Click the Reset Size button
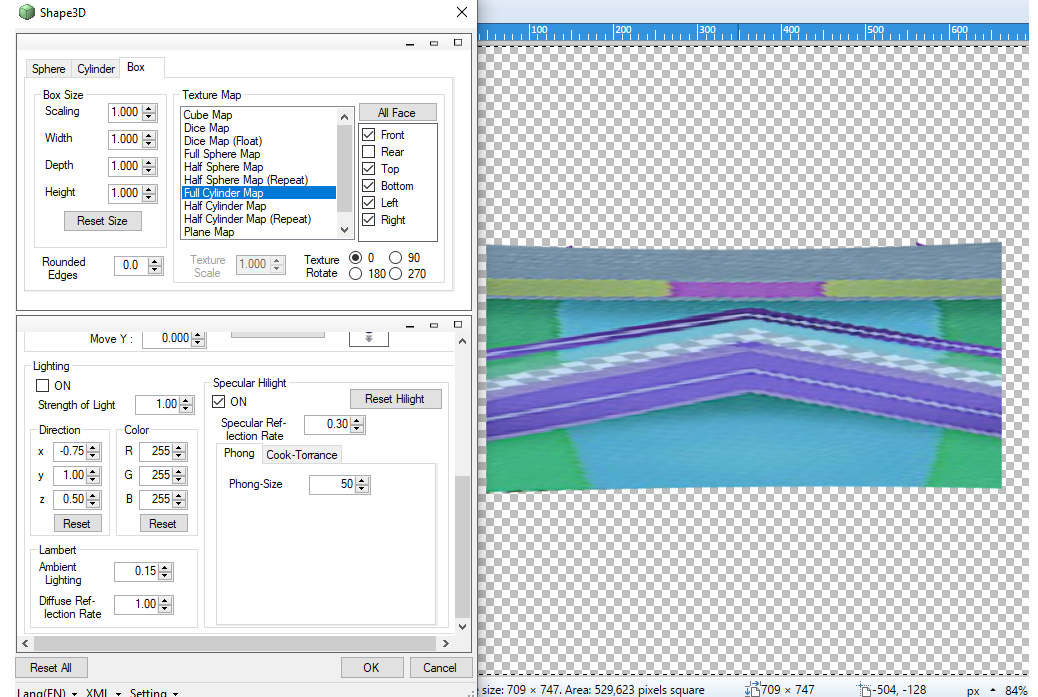Screen dimensions: 1038x697 click(x=103, y=220)
